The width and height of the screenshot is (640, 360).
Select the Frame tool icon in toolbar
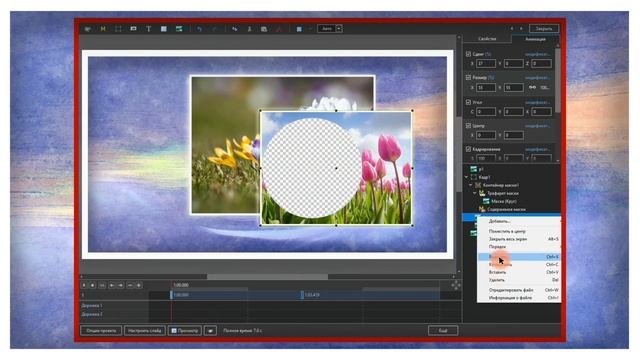pyautogui.click(x=118, y=29)
